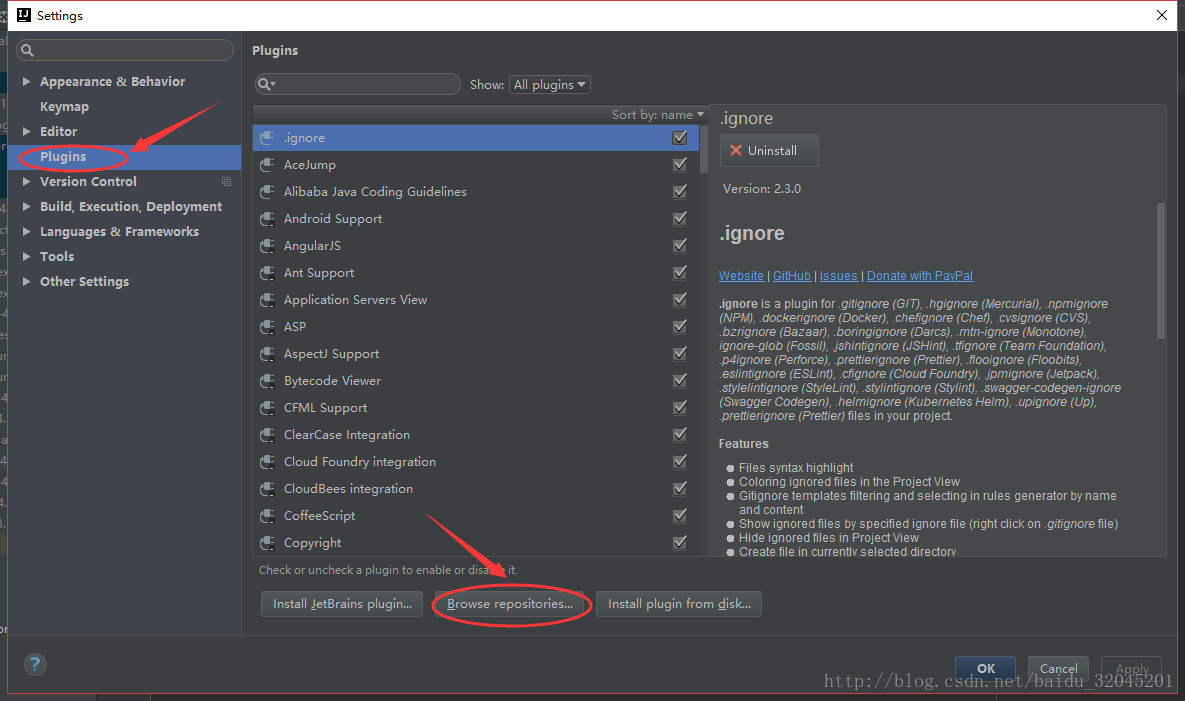This screenshot has height=701, width=1185.
Task: Open the Sort by name dropdown
Action: 657,115
